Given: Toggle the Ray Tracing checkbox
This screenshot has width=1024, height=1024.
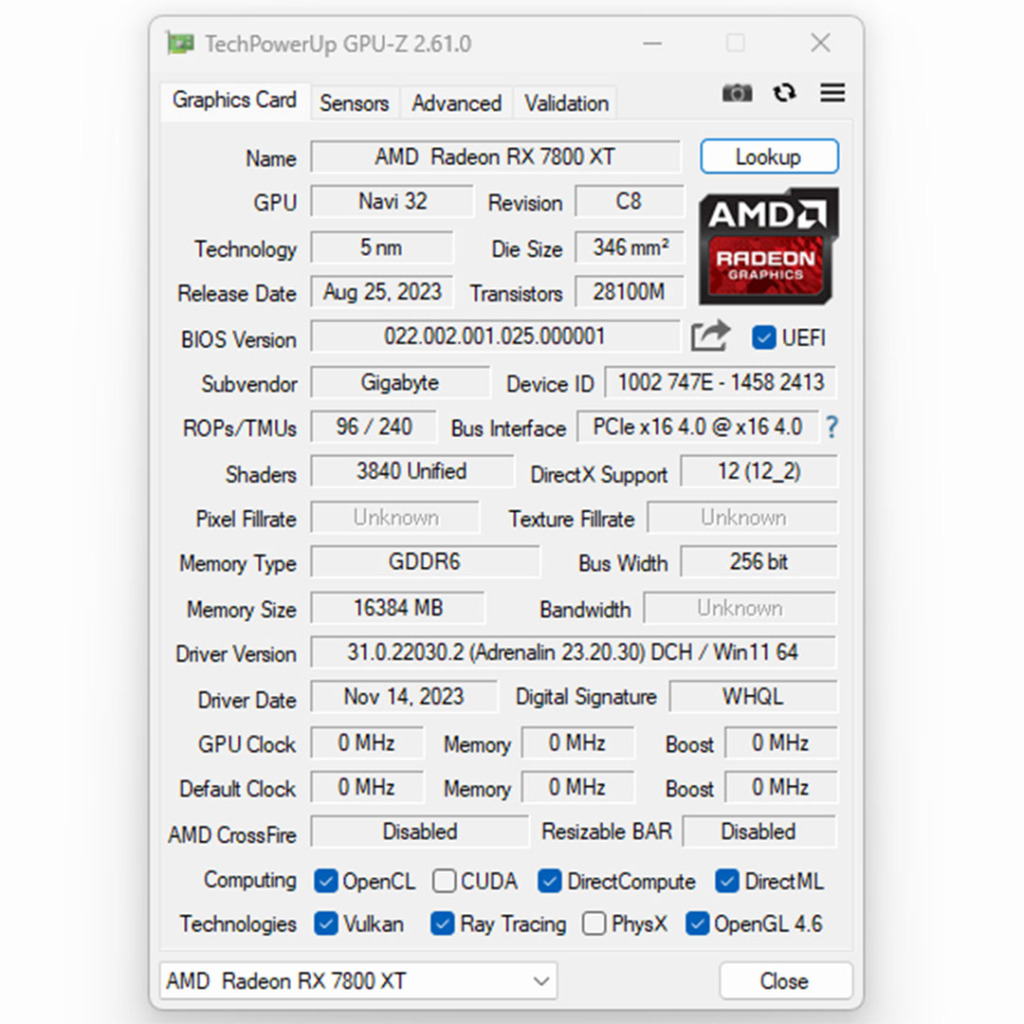Looking at the screenshot, I should coord(442,923).
